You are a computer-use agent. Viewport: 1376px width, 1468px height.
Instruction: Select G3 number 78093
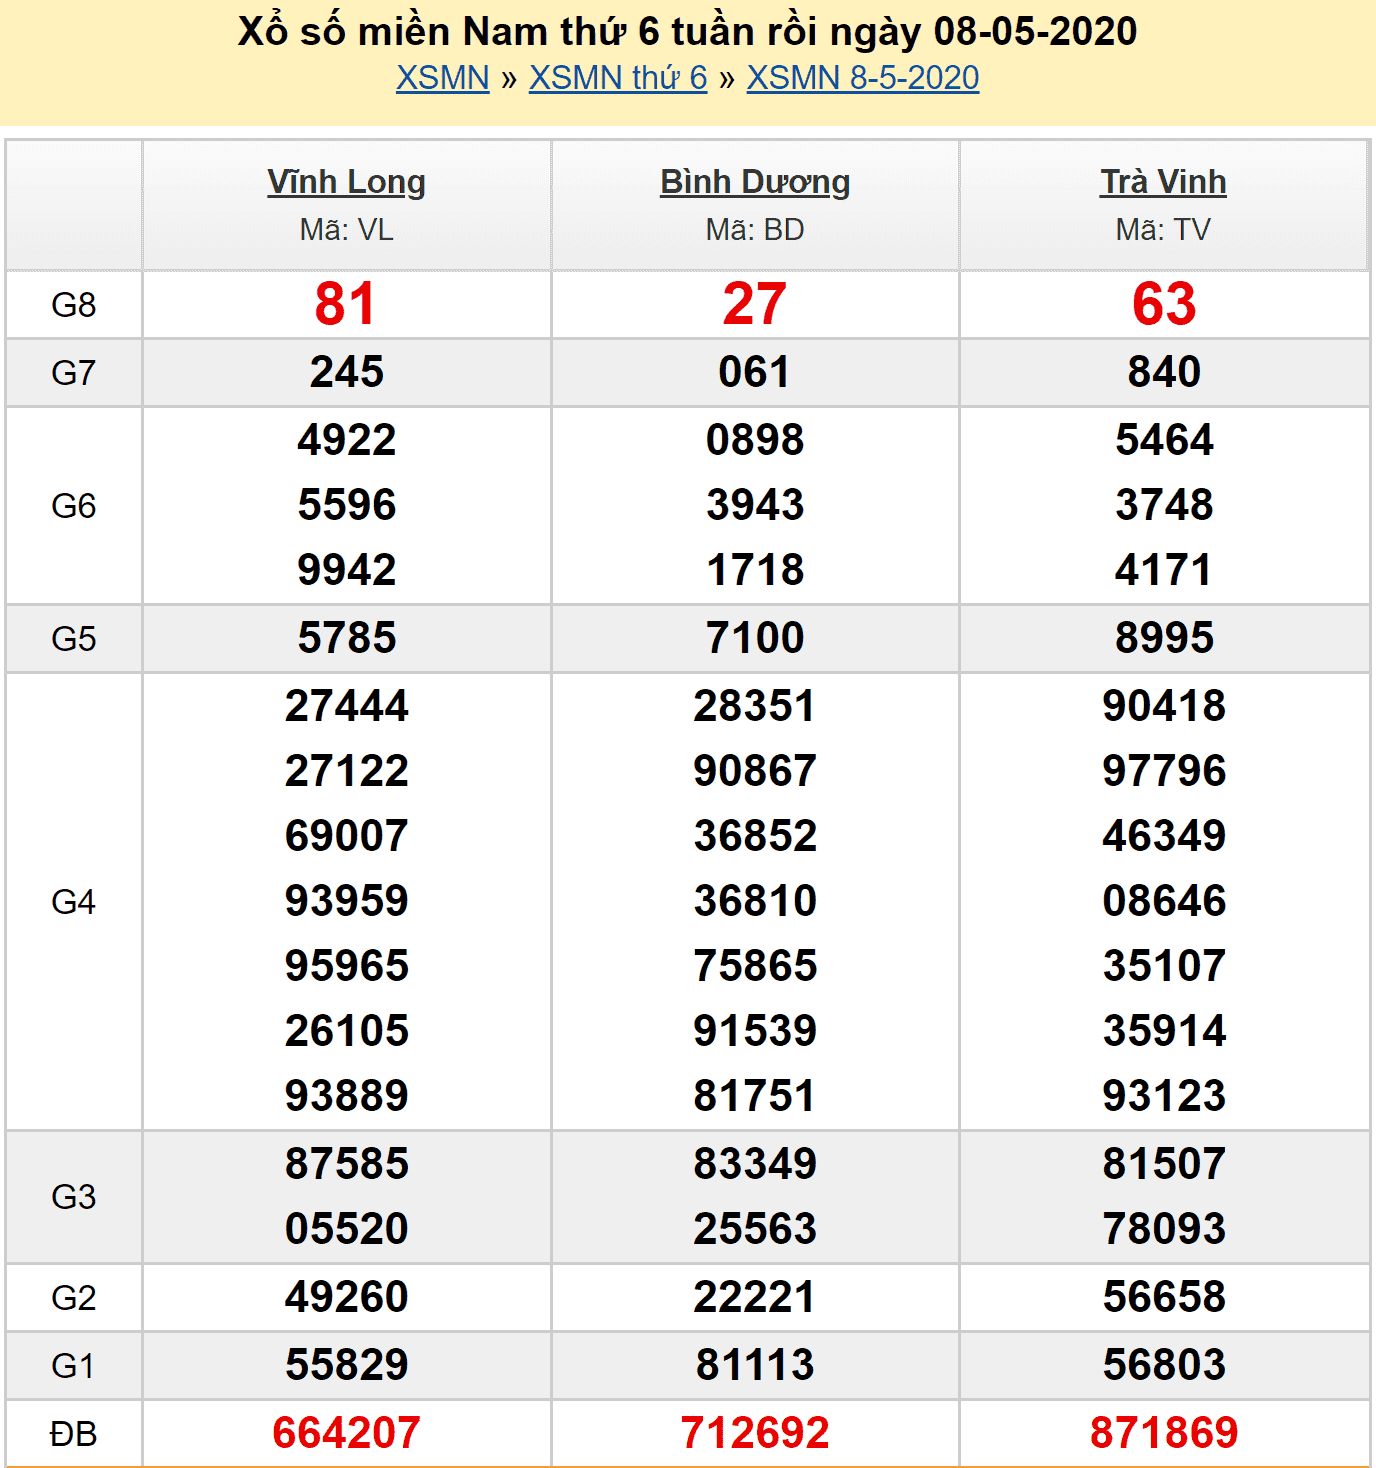(1164, 1229)
